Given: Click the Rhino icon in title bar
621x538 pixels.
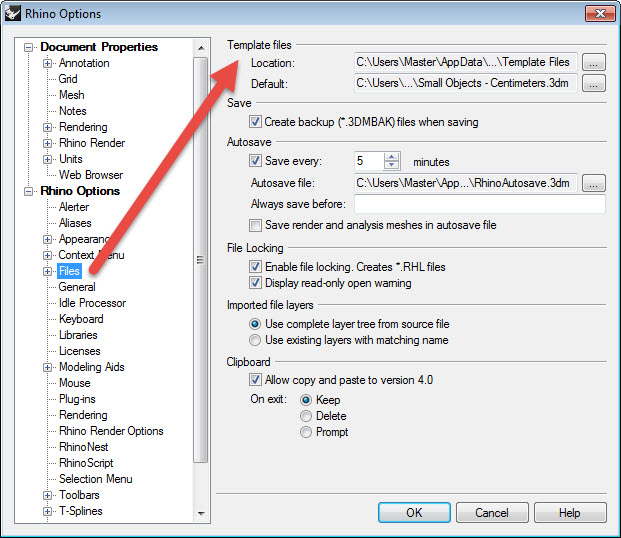Looking at the screenshot, I should (x=12, y=13).
